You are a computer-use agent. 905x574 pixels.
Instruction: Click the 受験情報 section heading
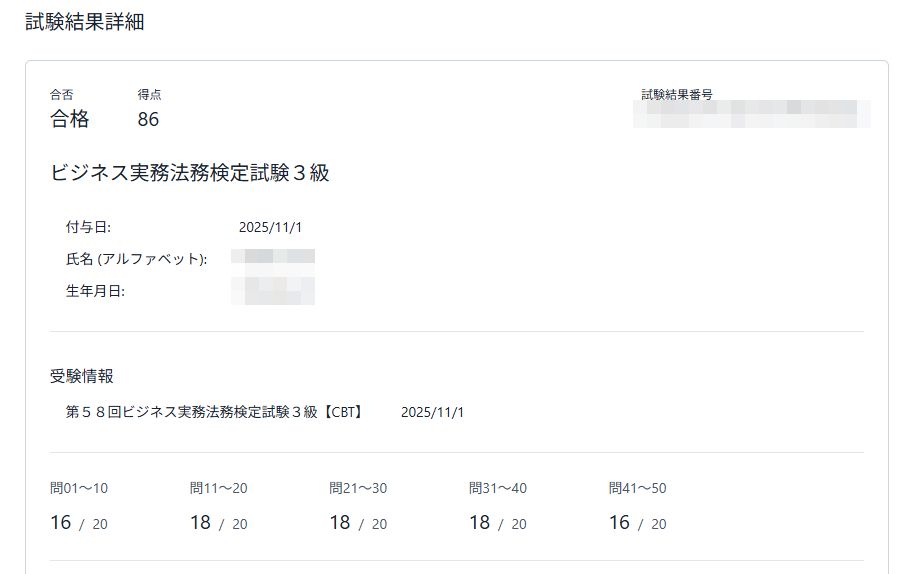(82, 376)
